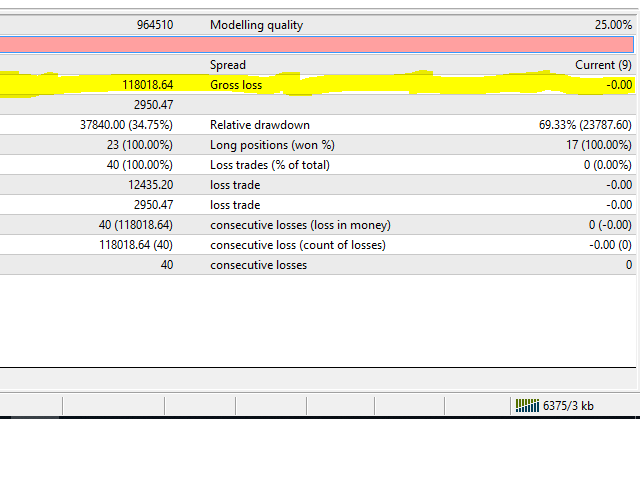Image resolution: width=640 pixels, height=480 pixels.
Task: Click the connection status bars icon
Action: pyautogui.click(x=526, y=406)
